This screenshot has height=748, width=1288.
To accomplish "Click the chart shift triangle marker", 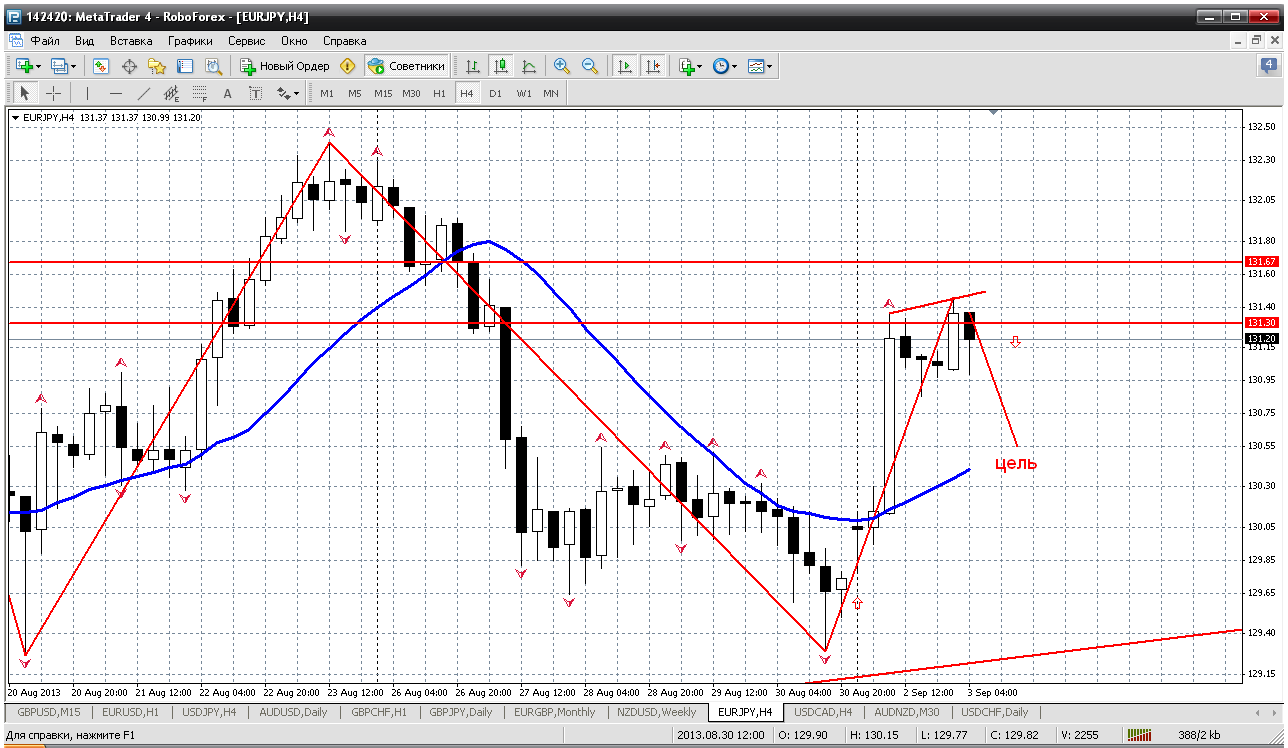I will pyautogui.click(x=992, y=113).
